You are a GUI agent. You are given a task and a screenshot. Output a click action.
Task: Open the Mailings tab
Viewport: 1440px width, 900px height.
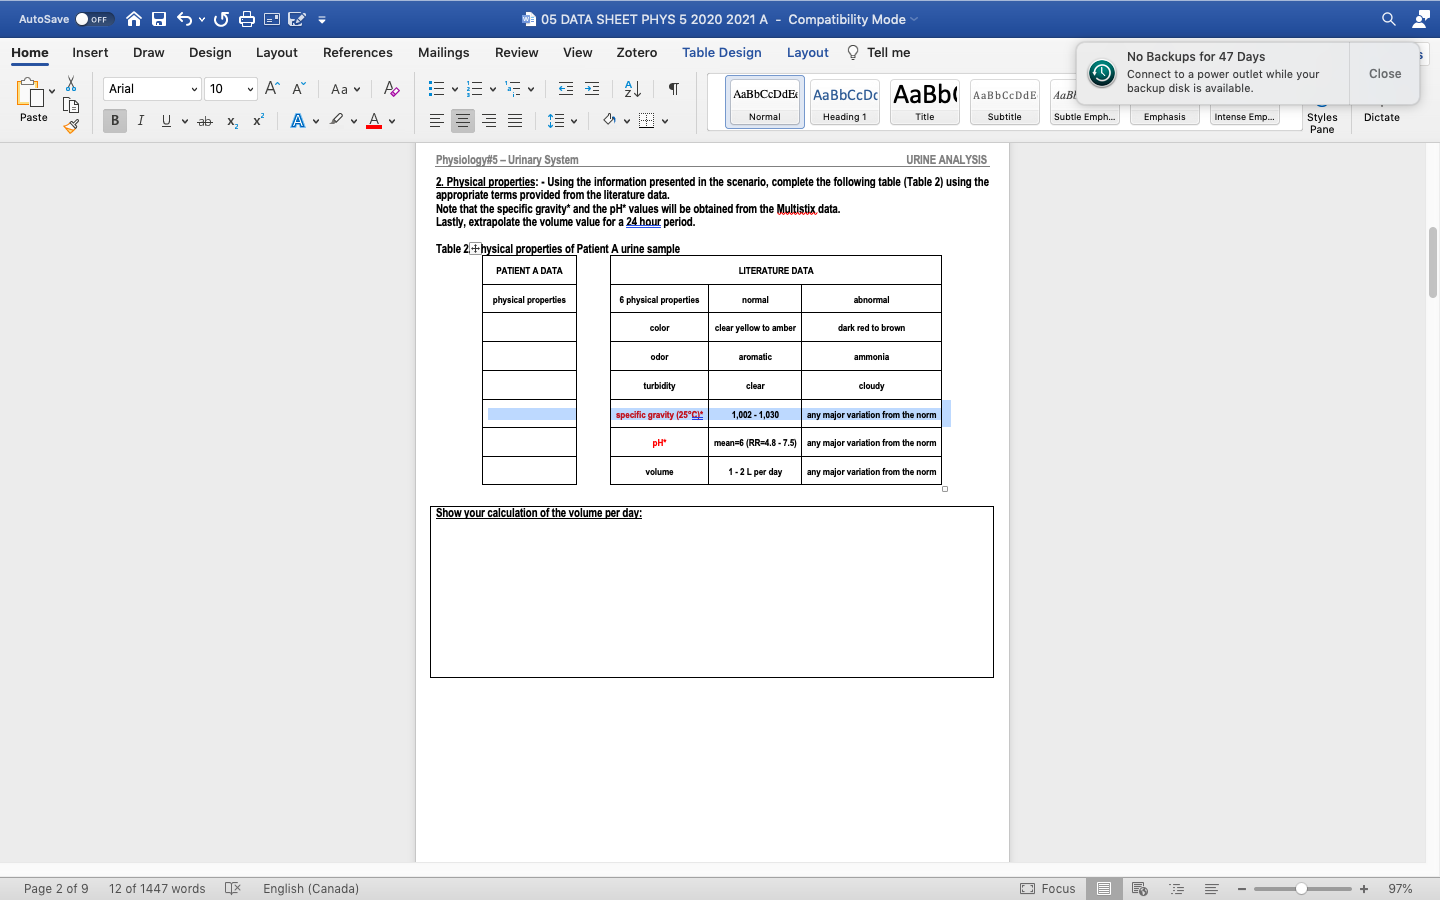click(x=444, y=53)
